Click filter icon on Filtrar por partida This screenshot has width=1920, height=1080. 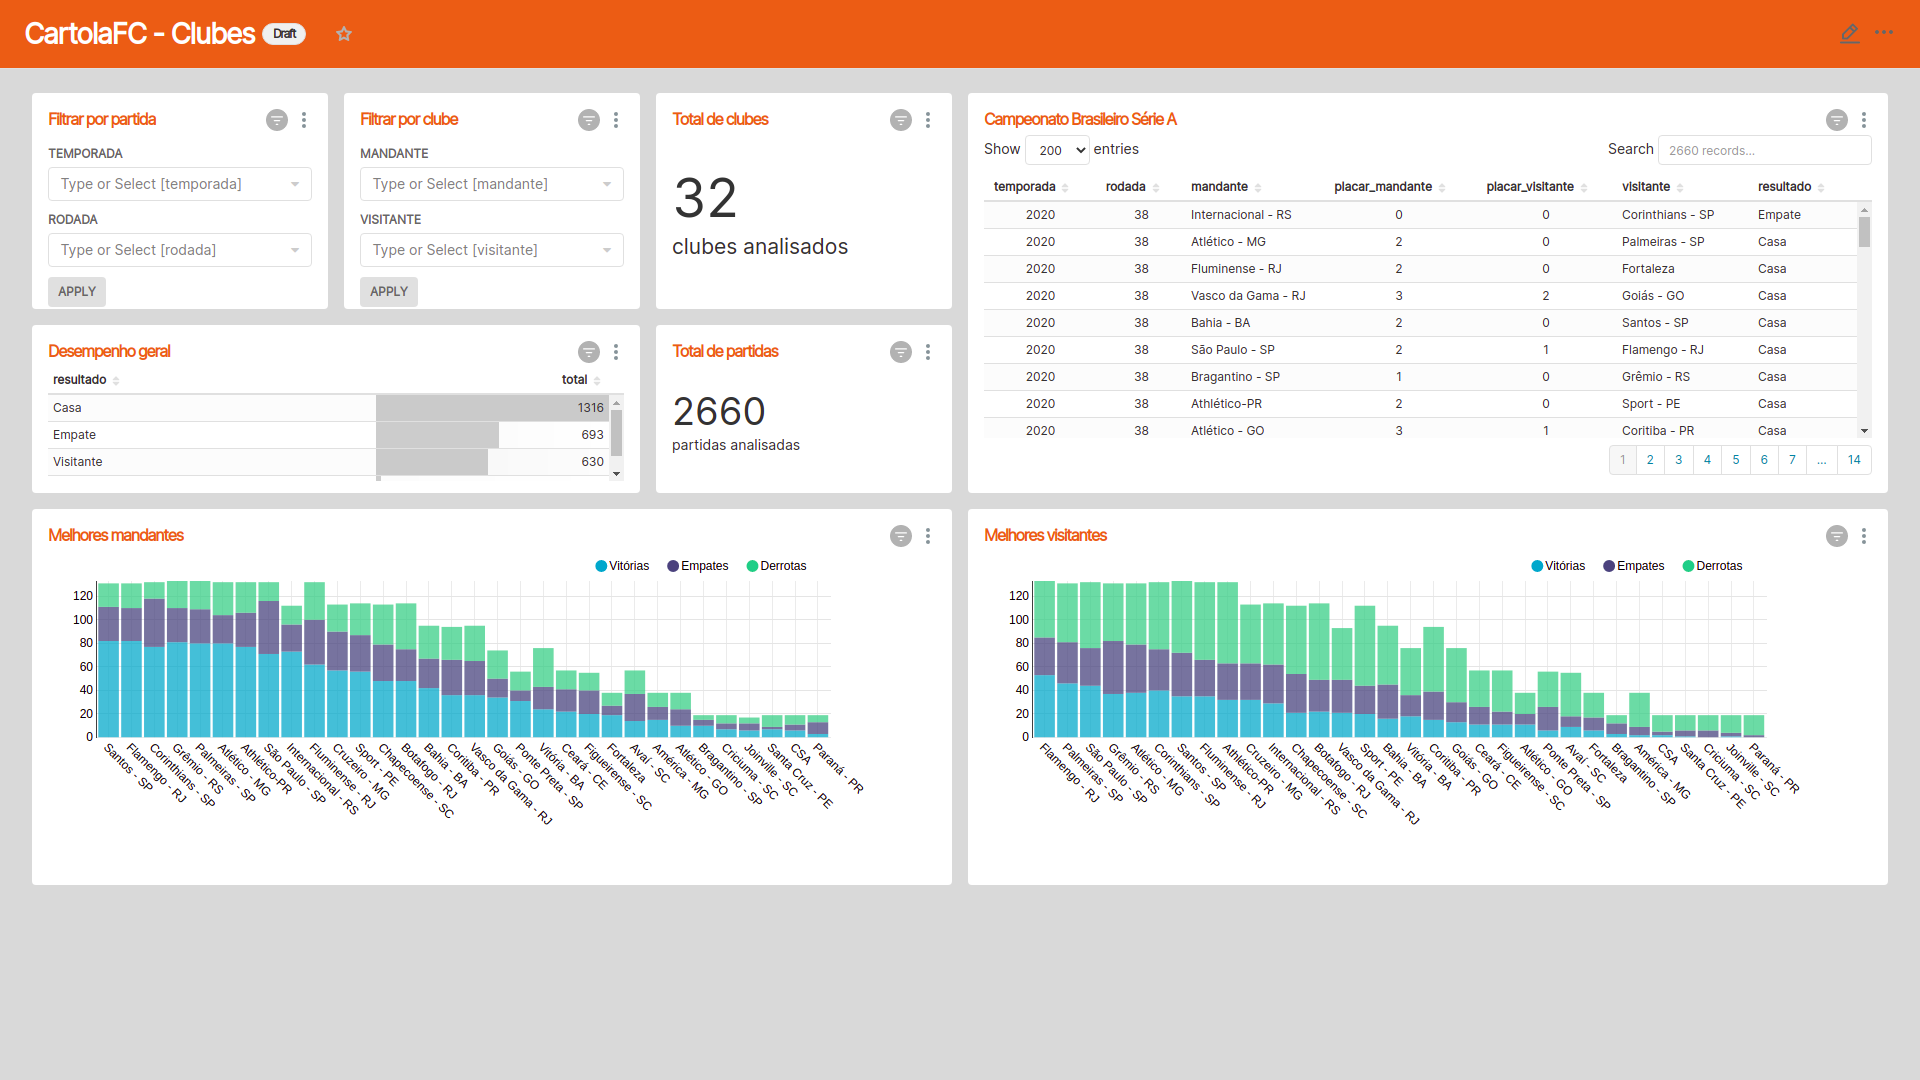277,120
